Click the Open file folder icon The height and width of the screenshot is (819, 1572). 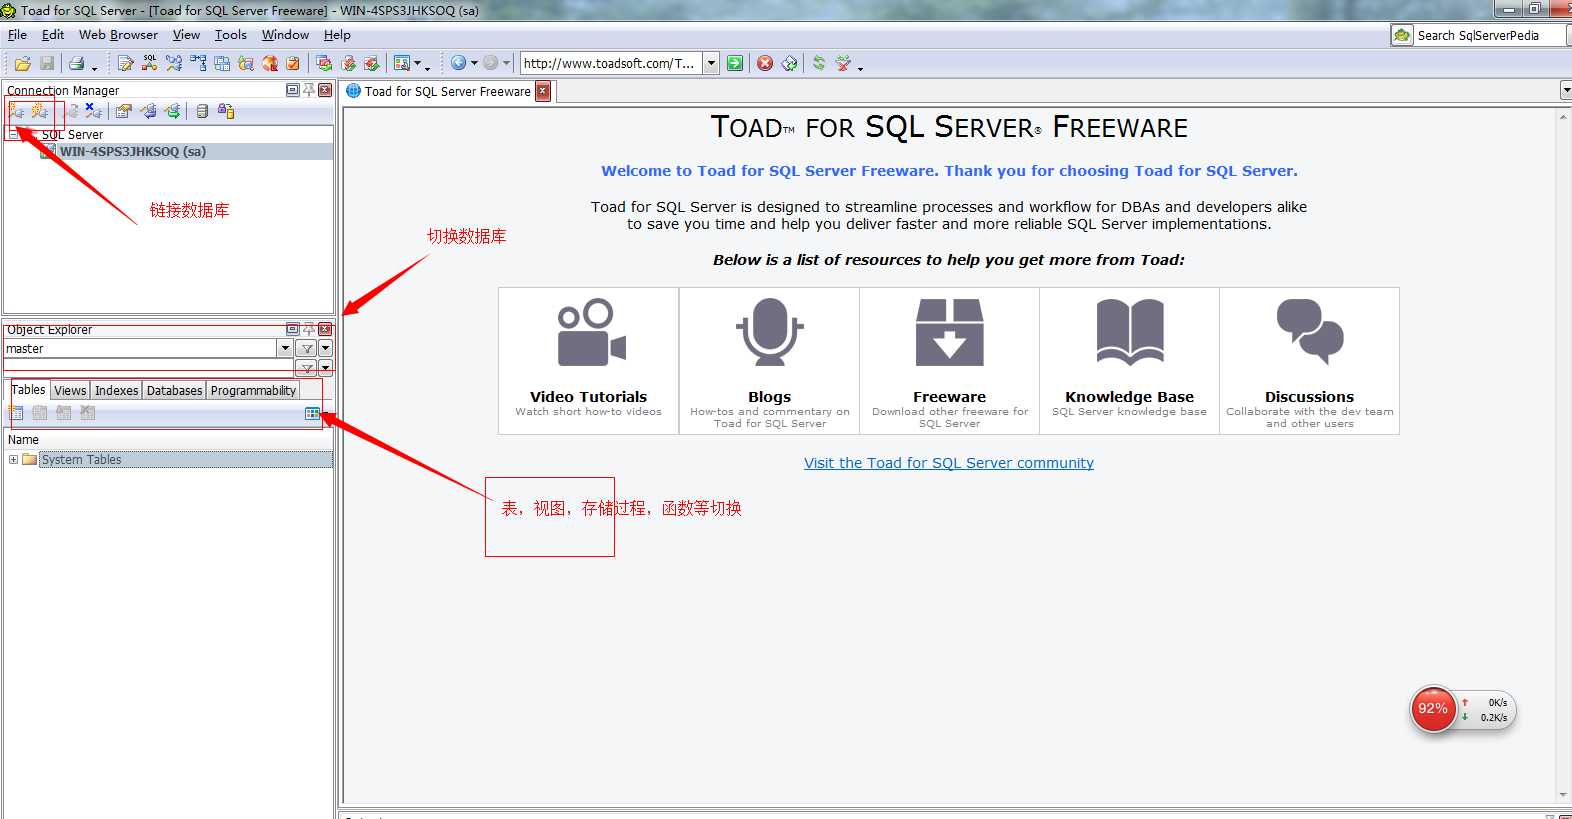click(22, 63)
